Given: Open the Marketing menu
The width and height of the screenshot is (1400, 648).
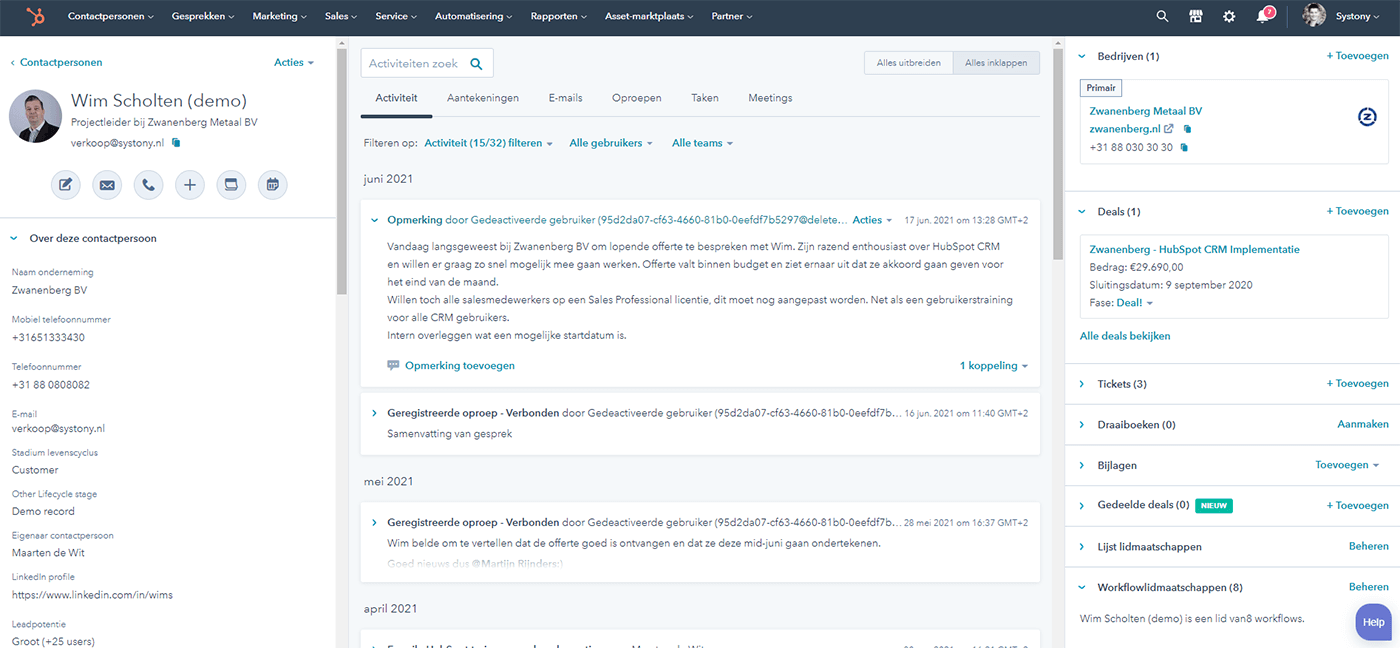Looking at the screenshot, I should 280,17.
